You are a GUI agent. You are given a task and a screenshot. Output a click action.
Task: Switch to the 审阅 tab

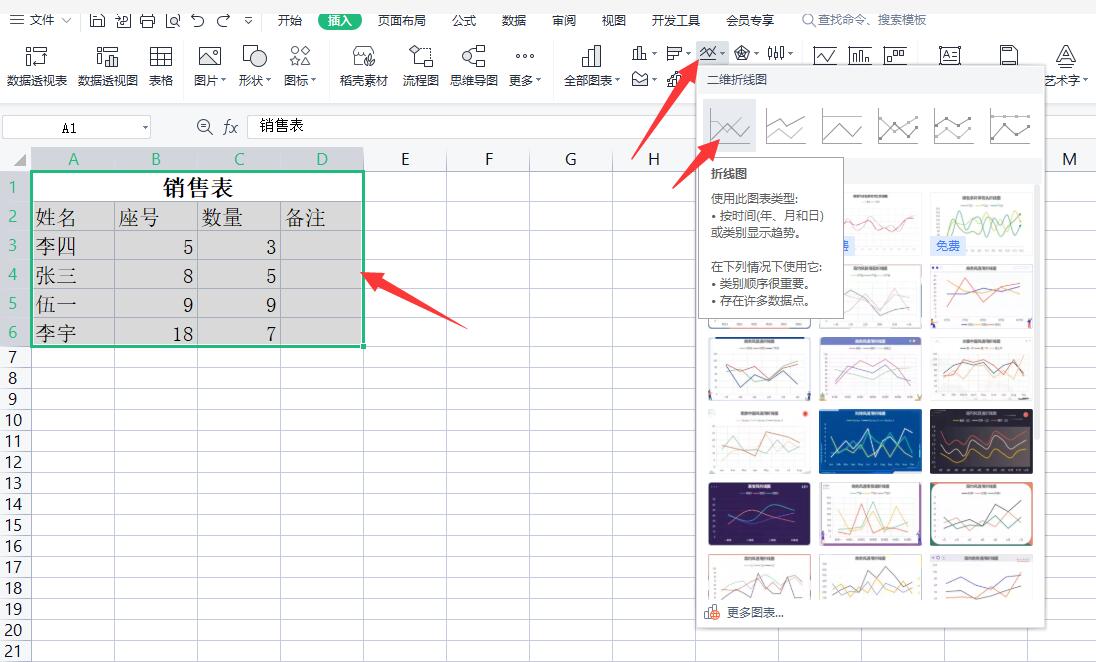(x=563, y=20)
